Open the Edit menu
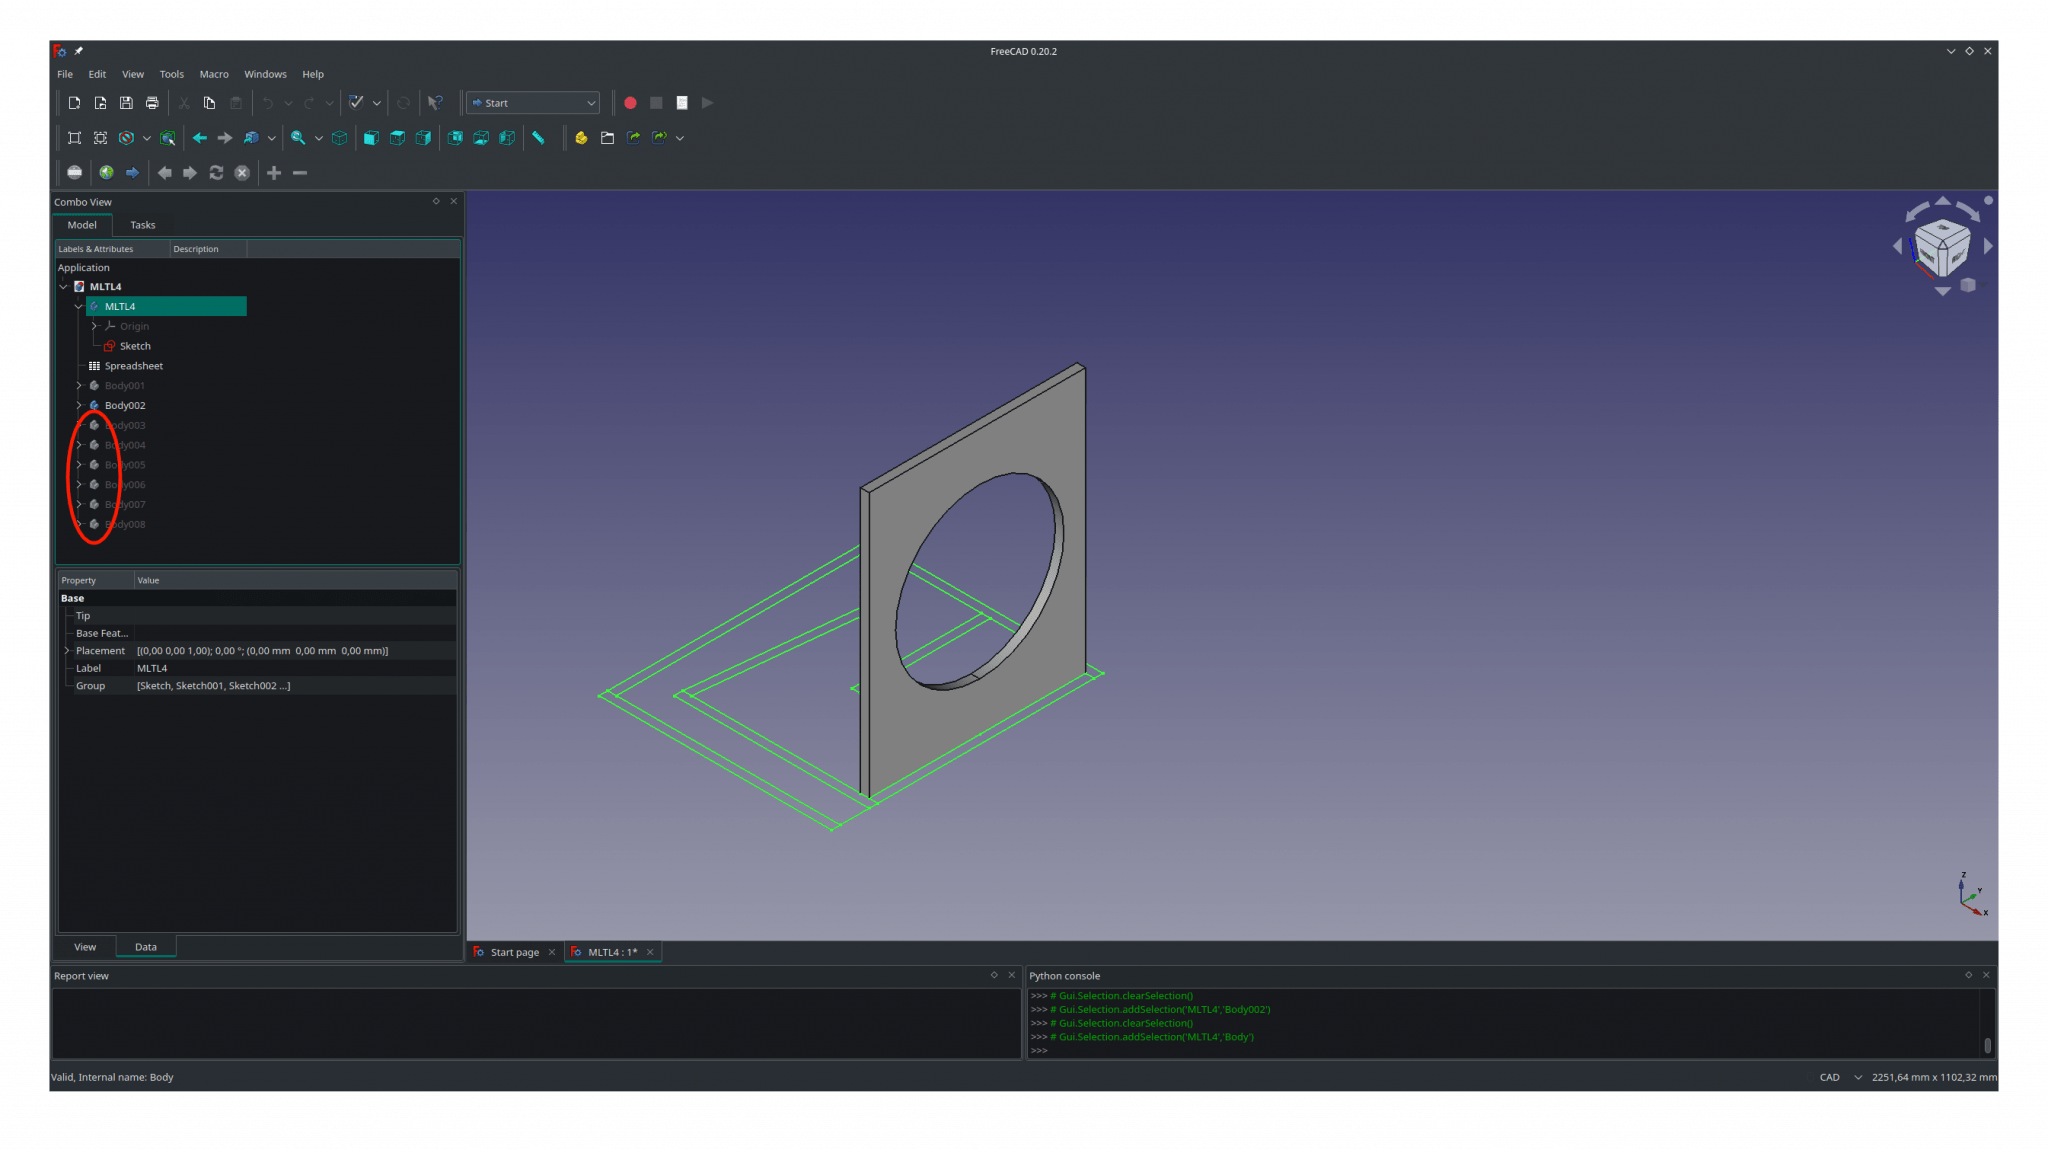2048x1150 pixels. [97, 74]
